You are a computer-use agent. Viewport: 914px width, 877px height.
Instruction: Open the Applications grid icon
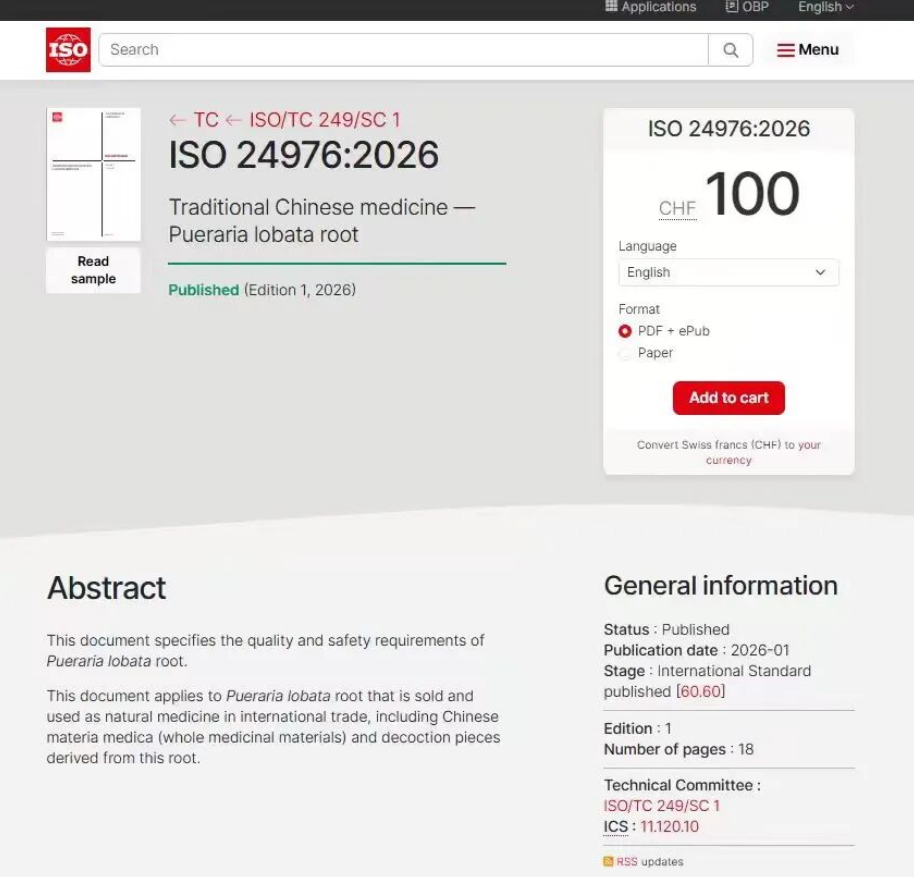point(612,7)
